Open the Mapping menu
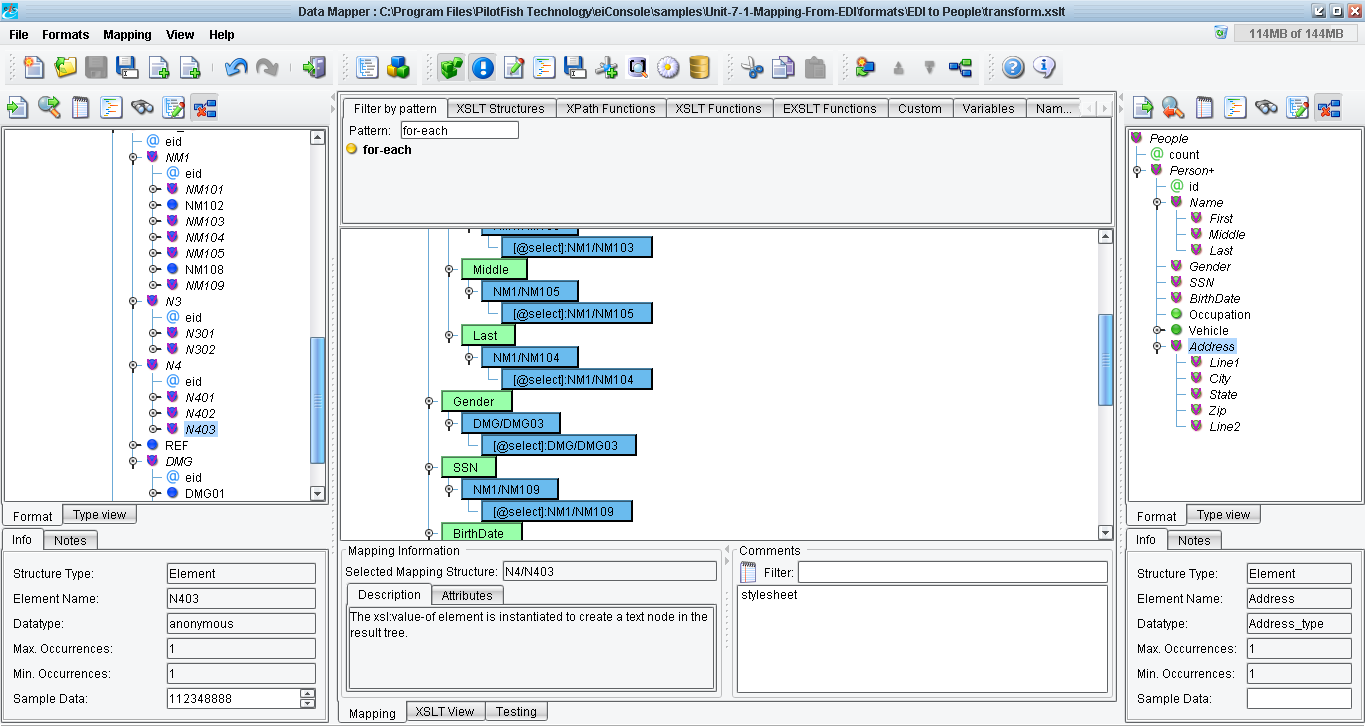The width and height of the screenshot is (1365, 726). [128, 34]
